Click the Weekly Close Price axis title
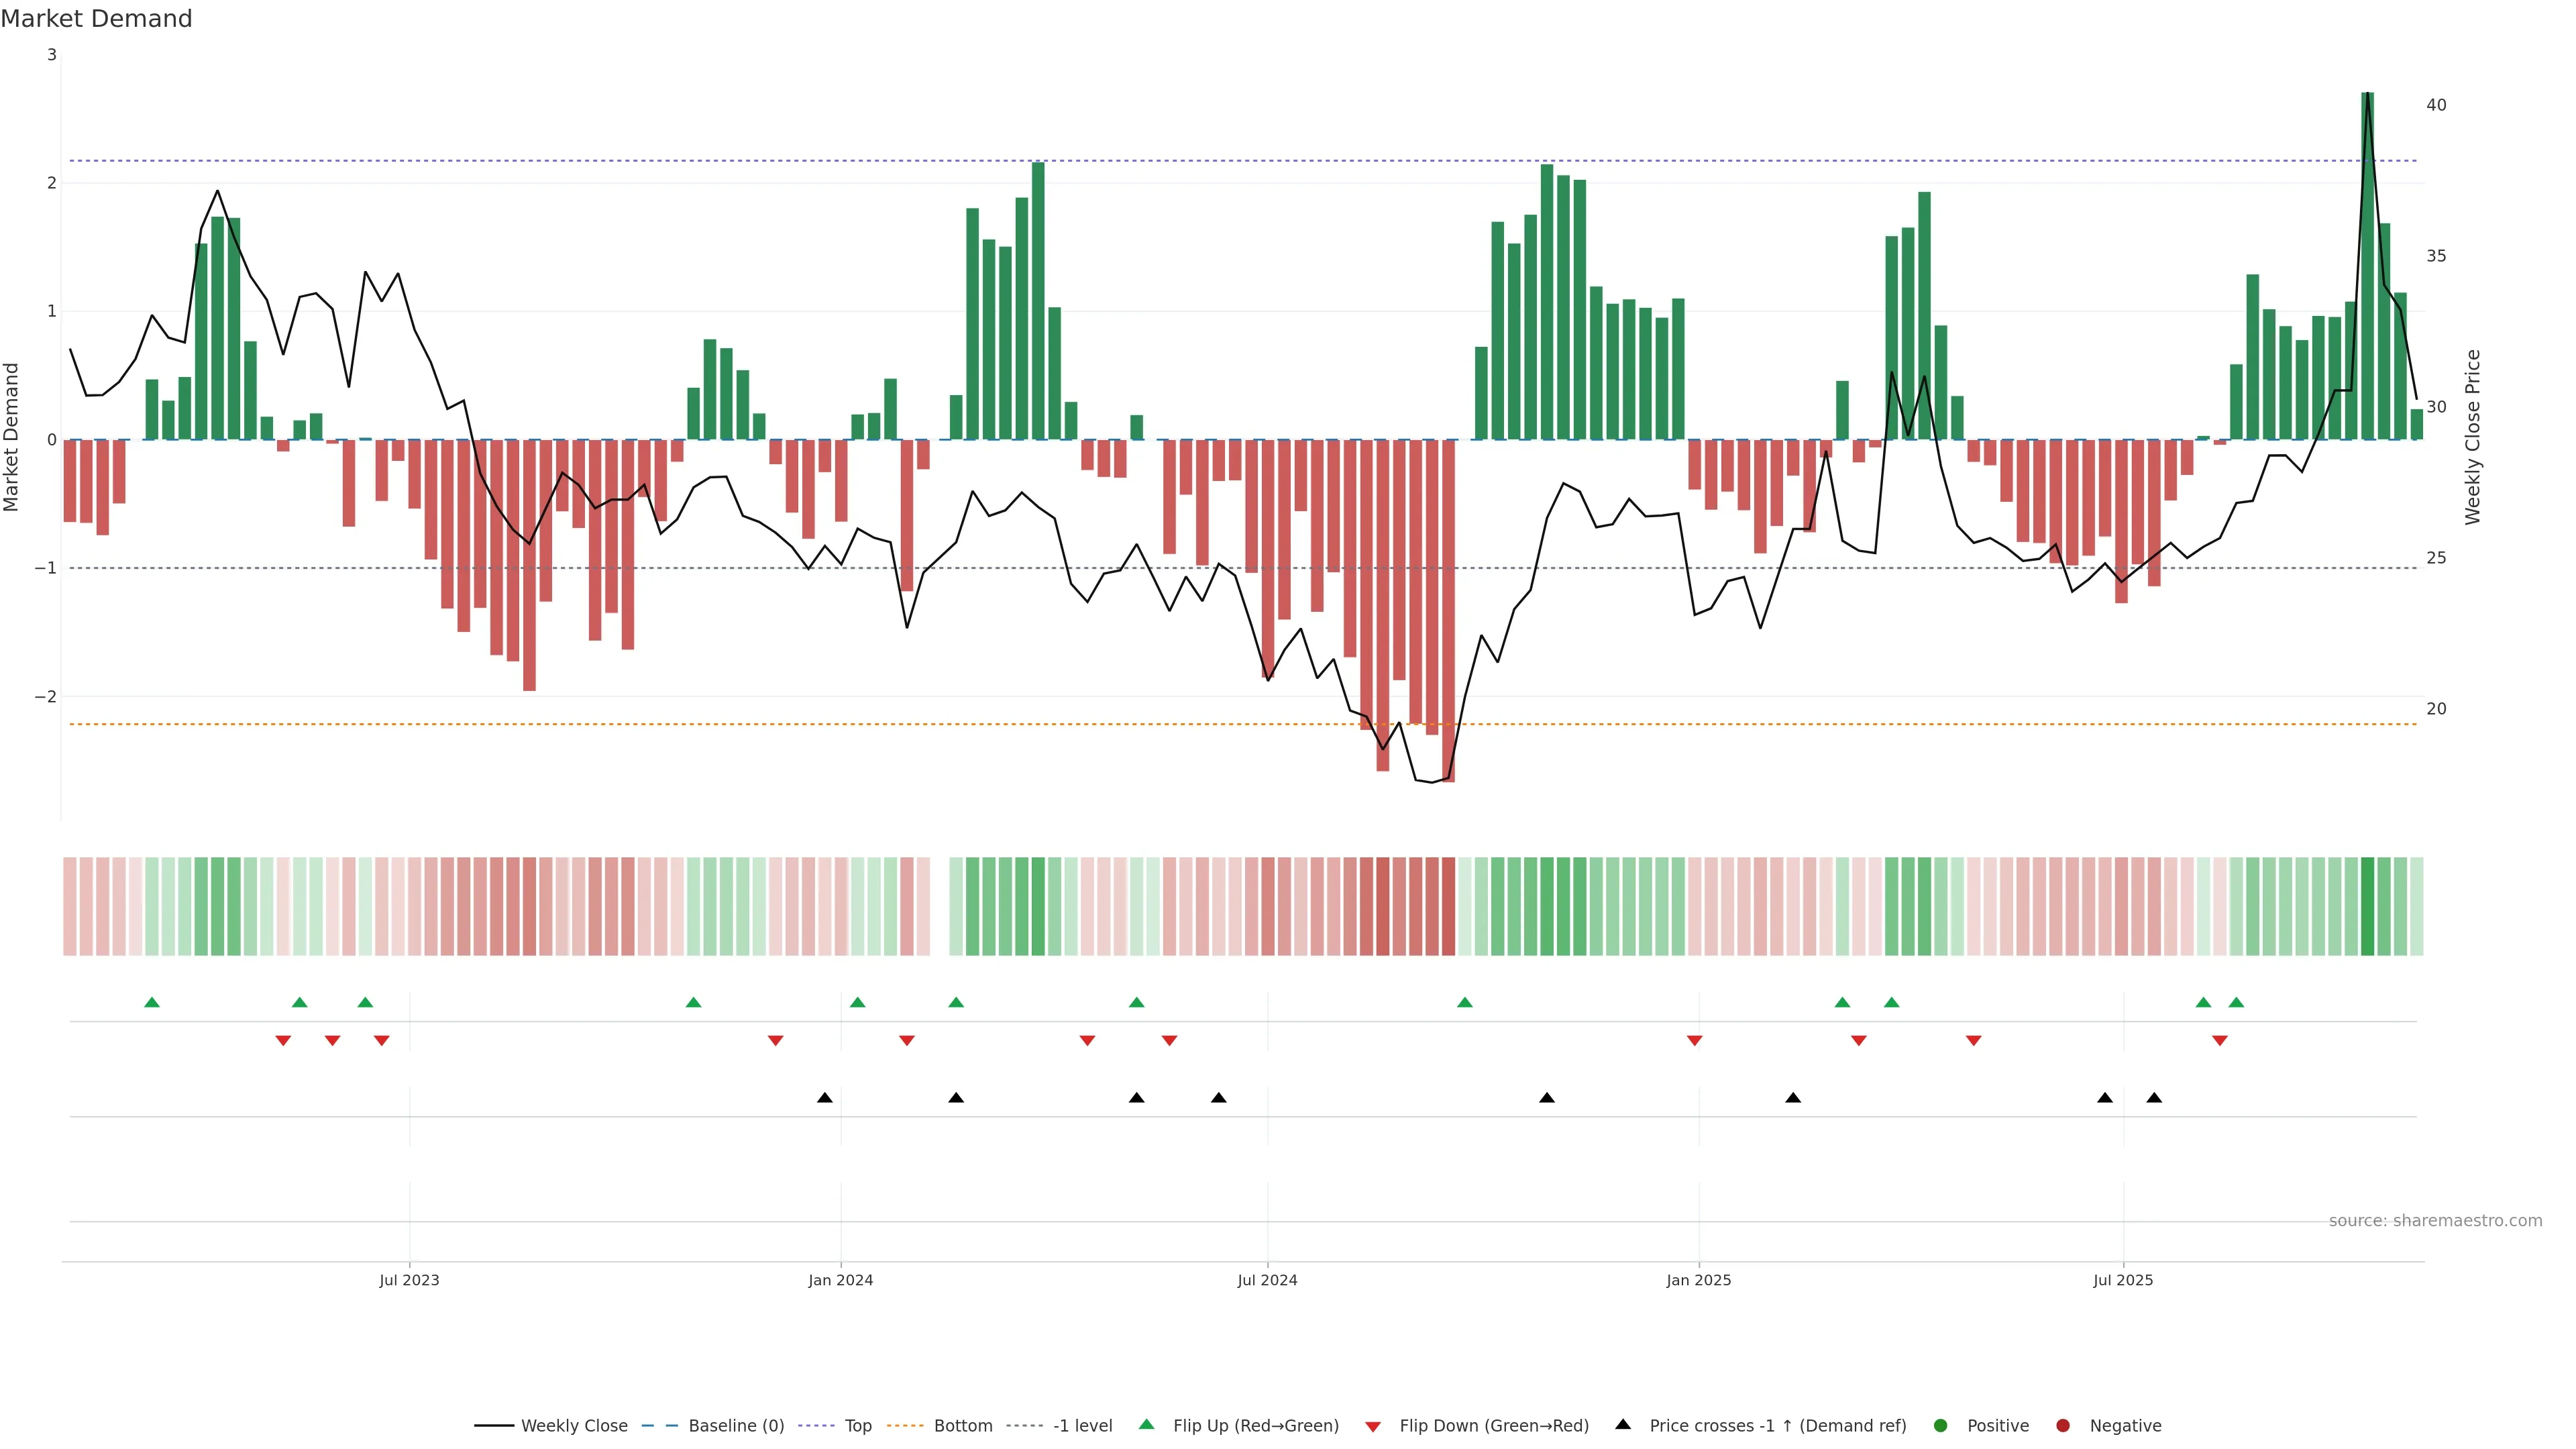Image resolution: width=2576 pixels, height=1449 pixels. coord(2473,437)
